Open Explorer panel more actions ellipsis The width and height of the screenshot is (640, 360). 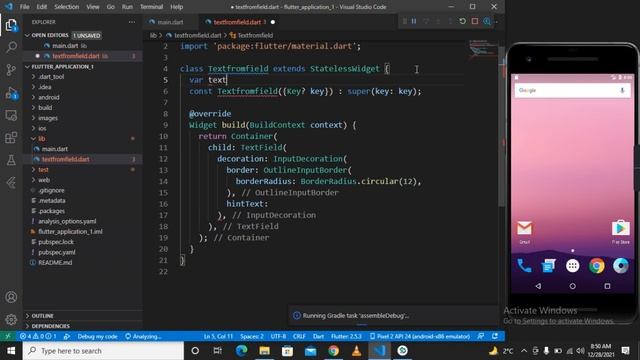click(x=132, y=22)
